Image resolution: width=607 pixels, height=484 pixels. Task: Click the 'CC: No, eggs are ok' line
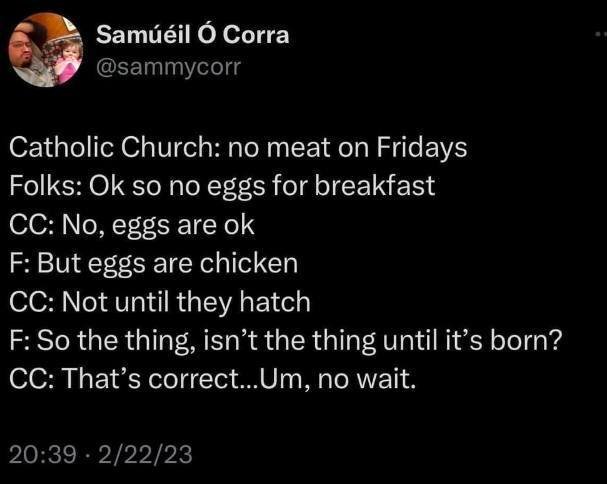tap(132, 224)
